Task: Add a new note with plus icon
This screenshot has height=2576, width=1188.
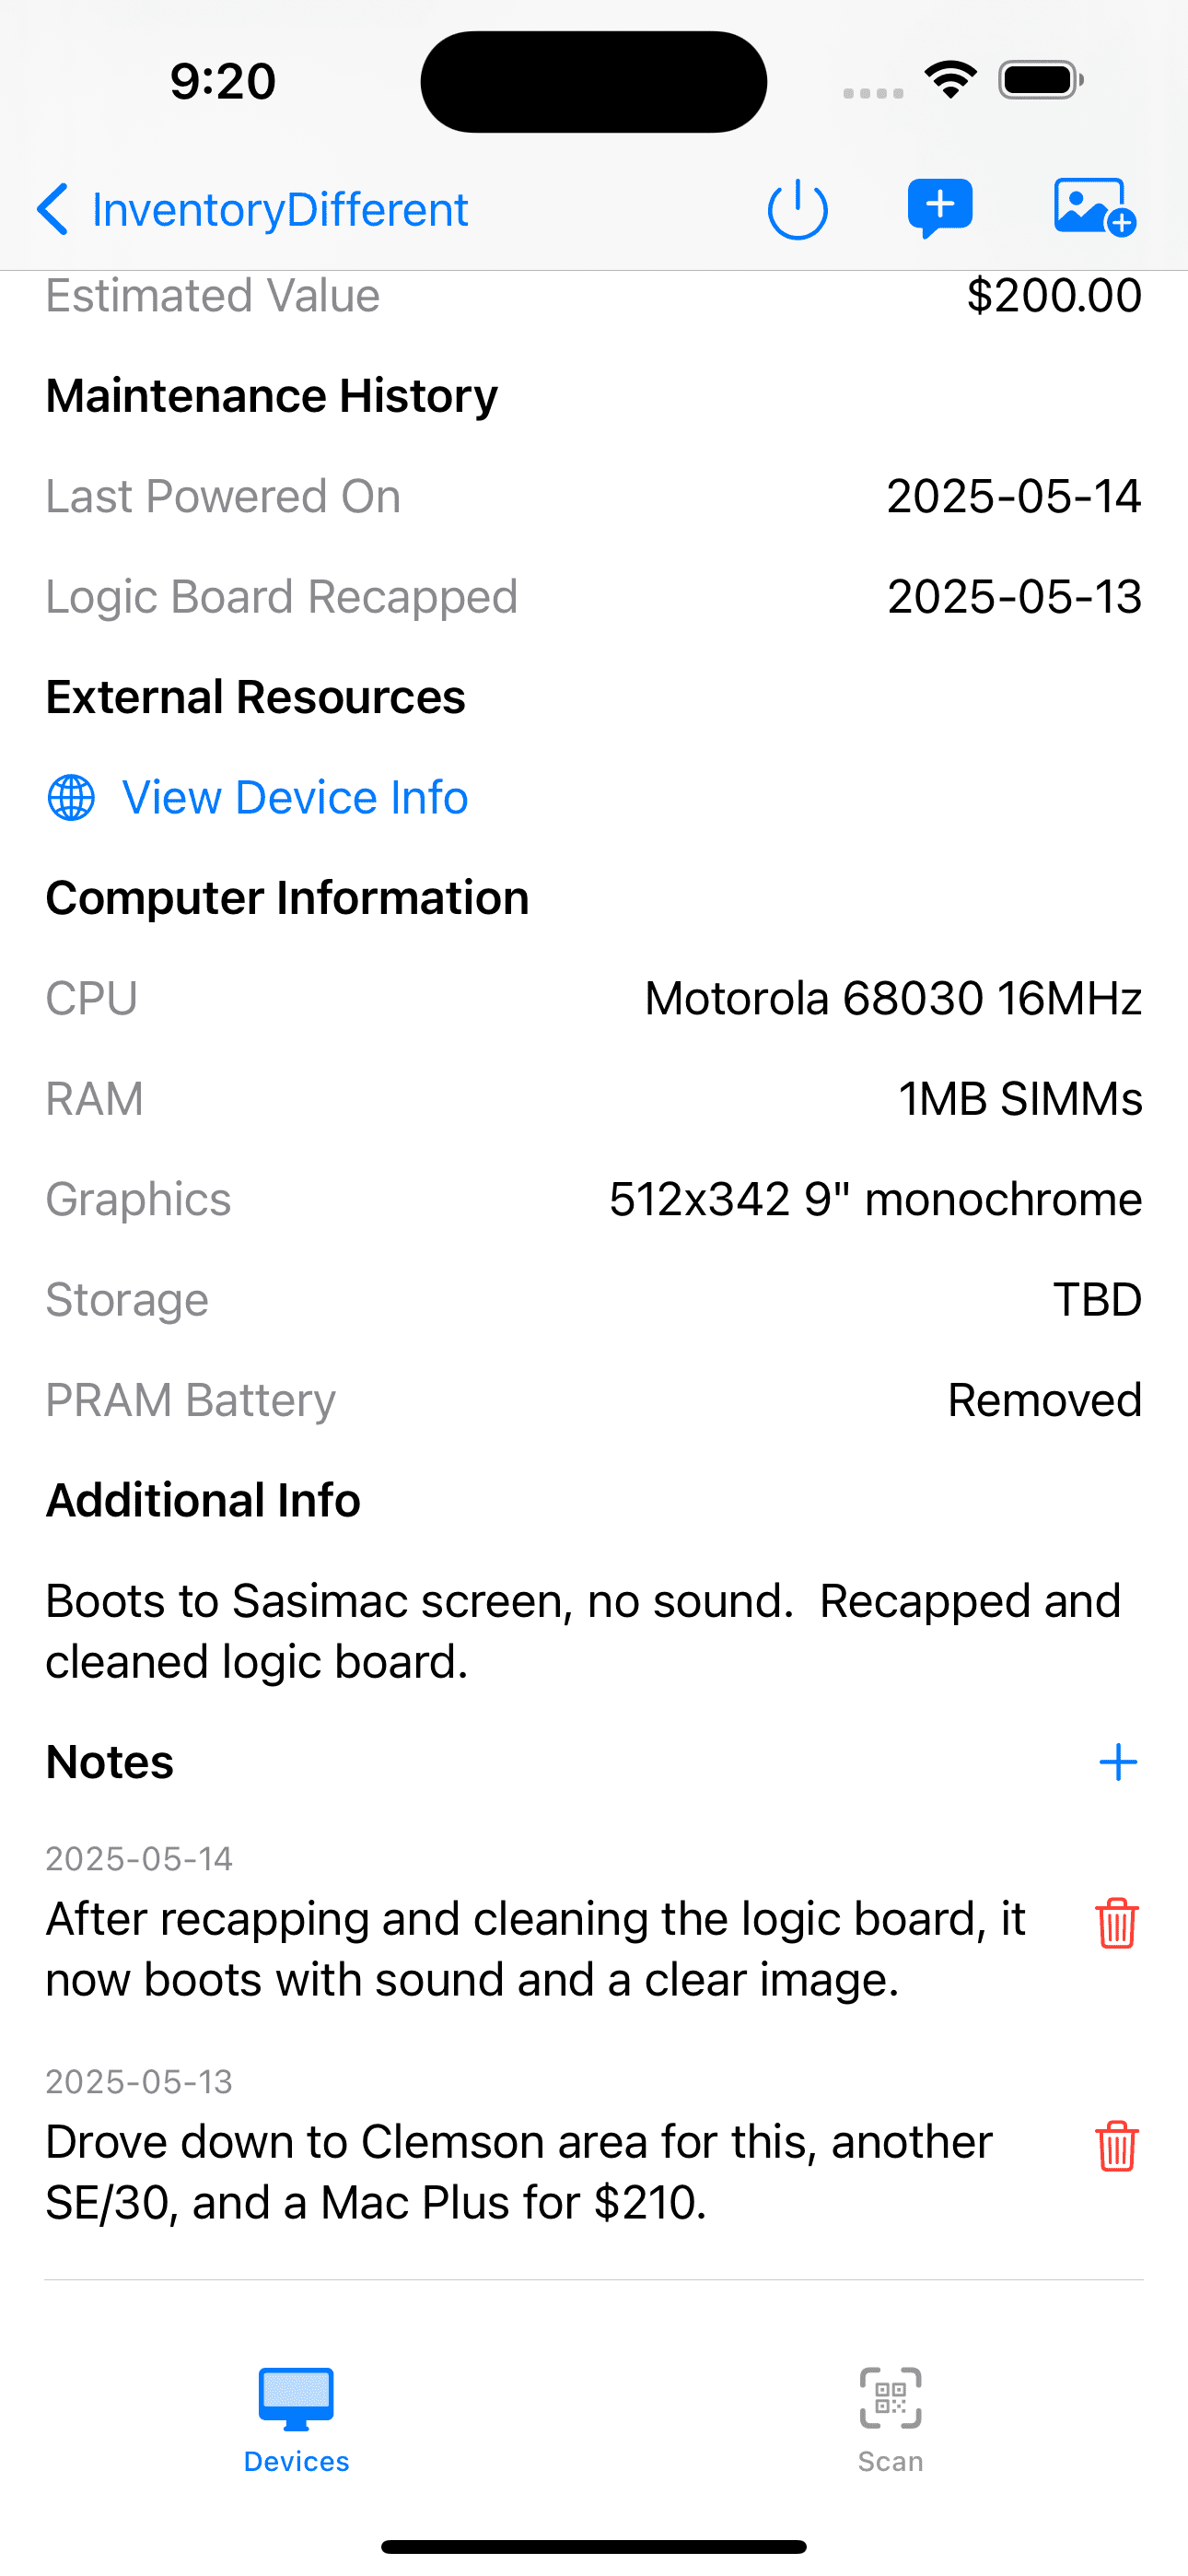Action: pyautogui.click(x=1117, y=1762)
